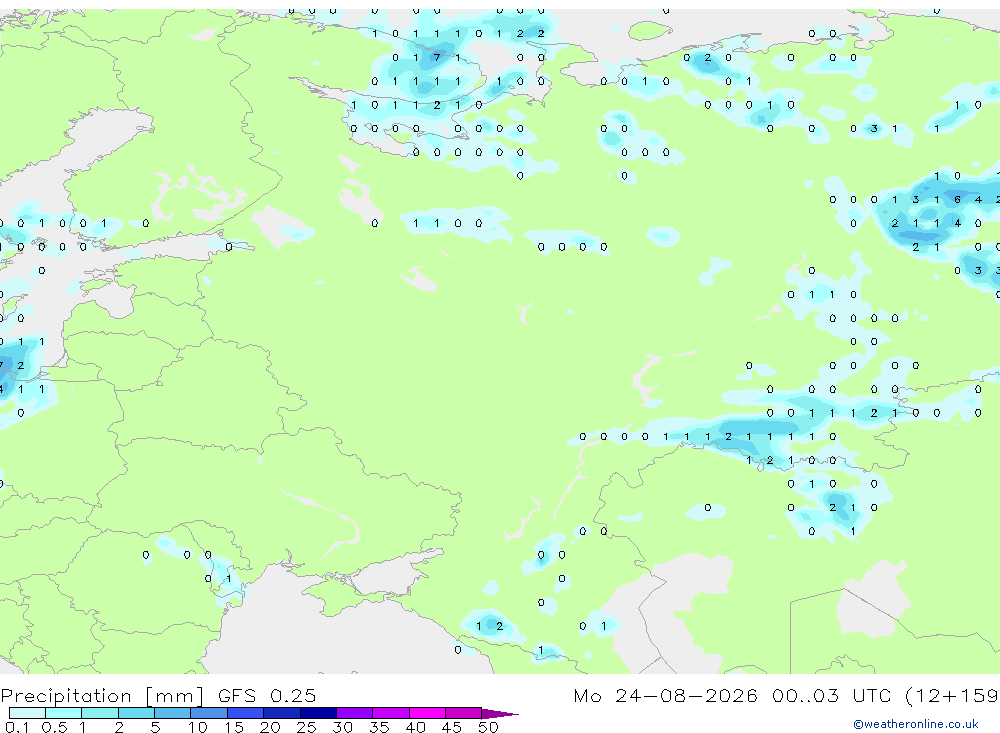Click the "0.5" legend scale label
This screenshot has width=1000, height=733.
click(54, 727)
